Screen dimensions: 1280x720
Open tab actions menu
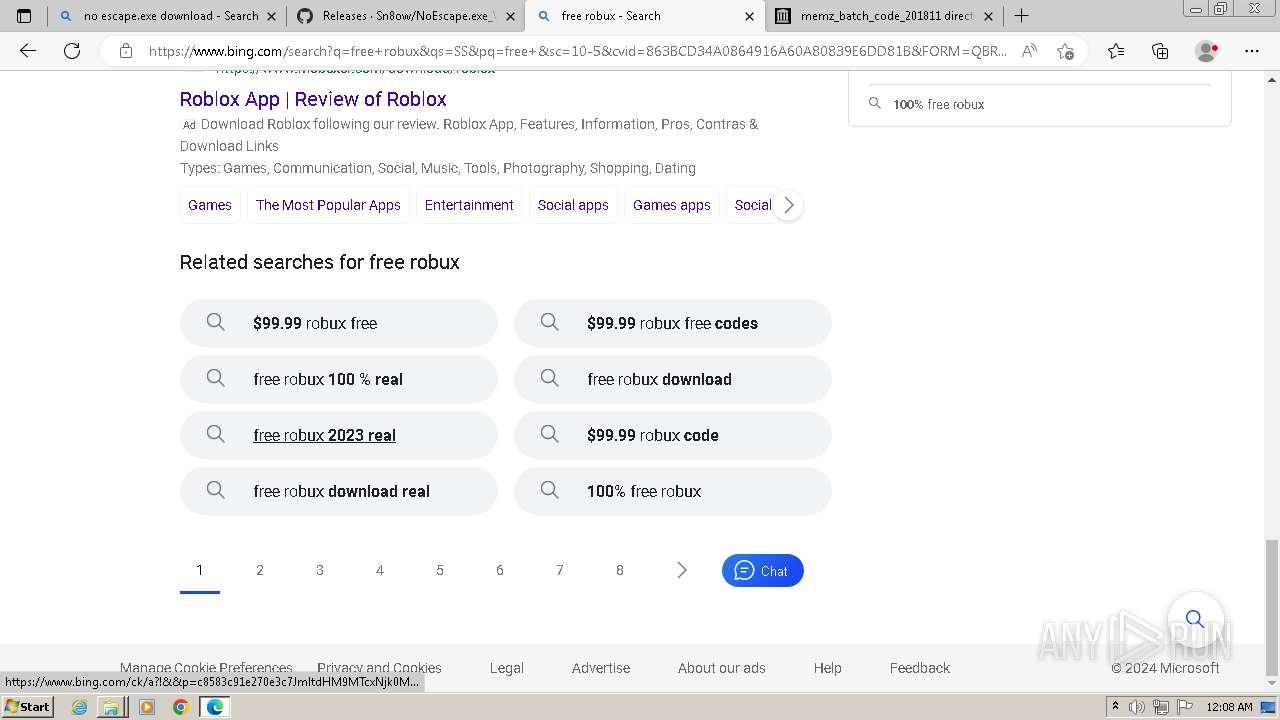point(24,16)
